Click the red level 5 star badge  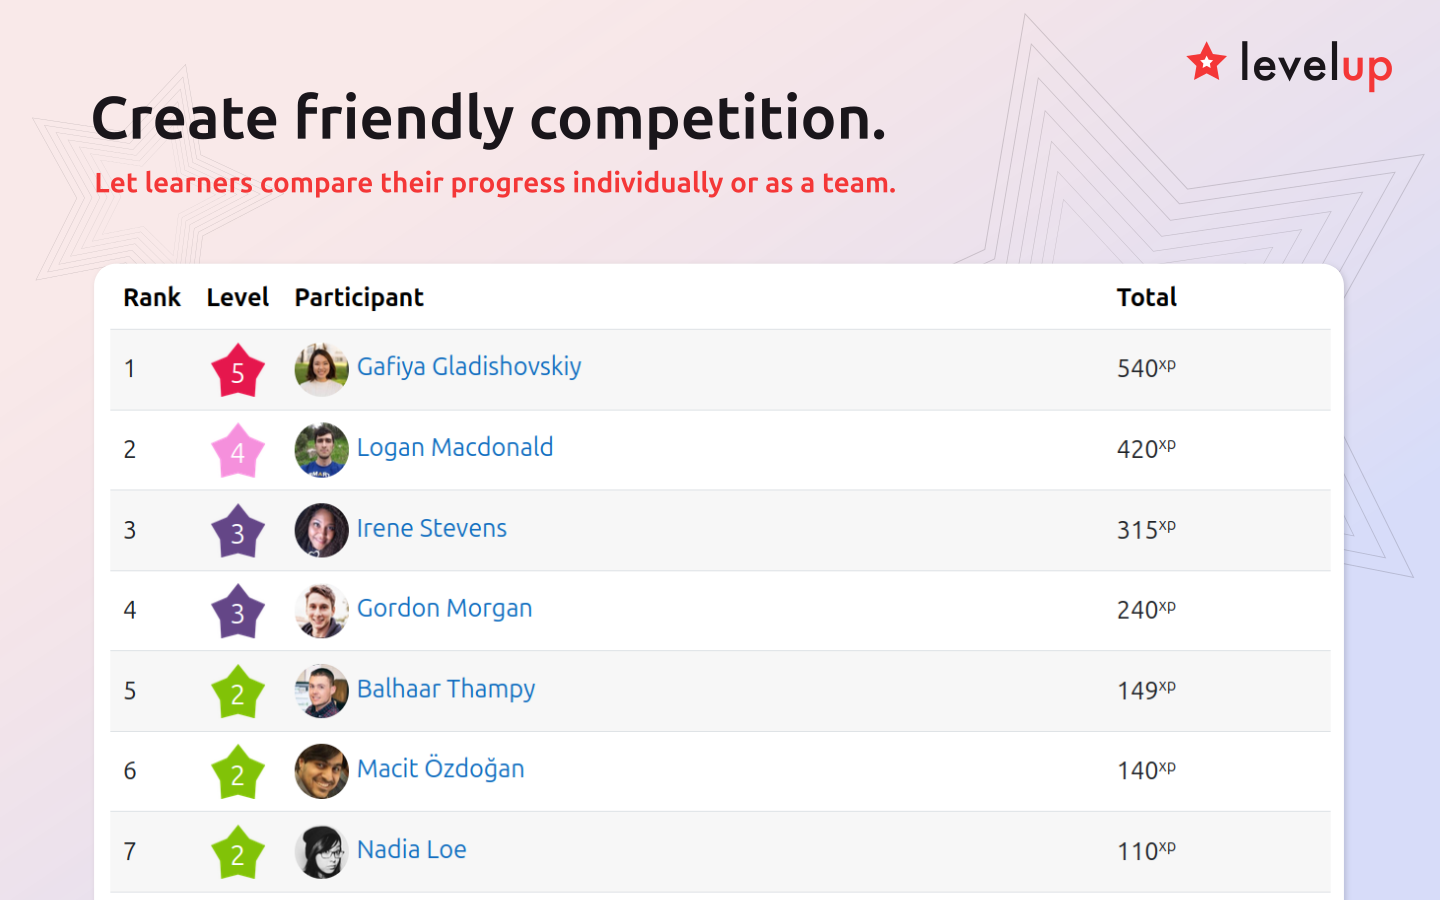(x=238, y=370)
